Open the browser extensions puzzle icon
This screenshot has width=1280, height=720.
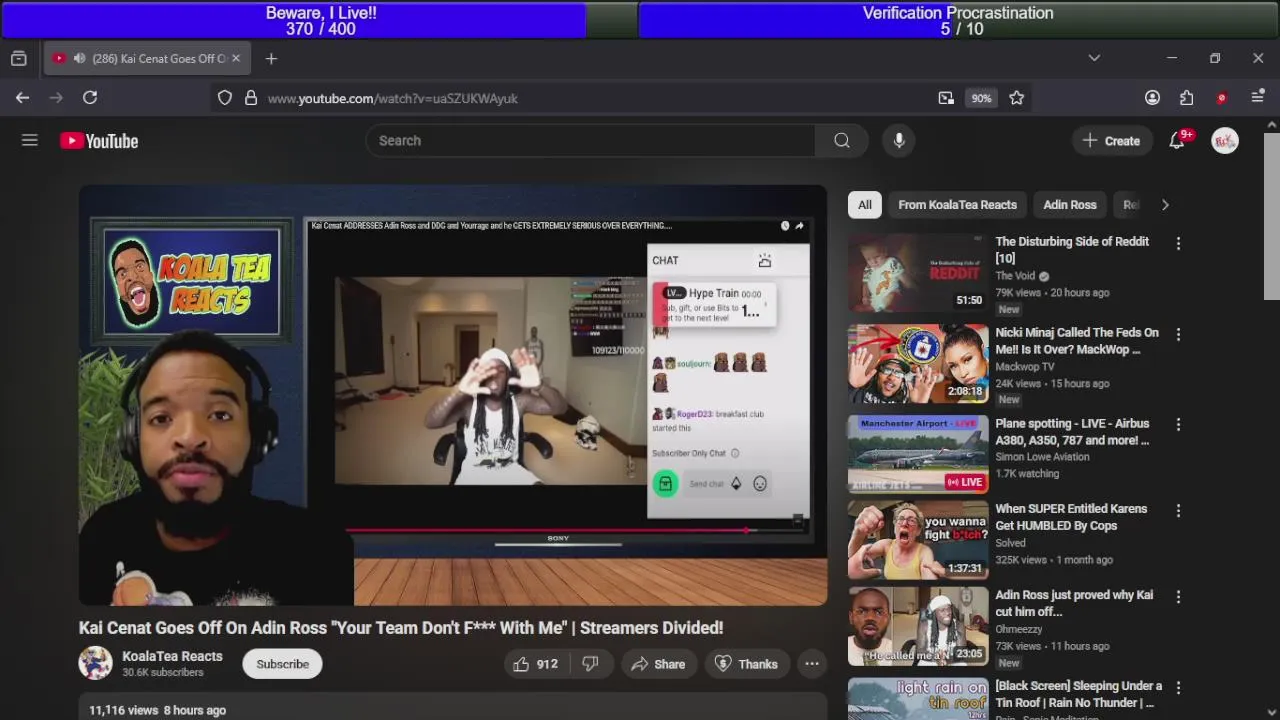pos(1186,98)
